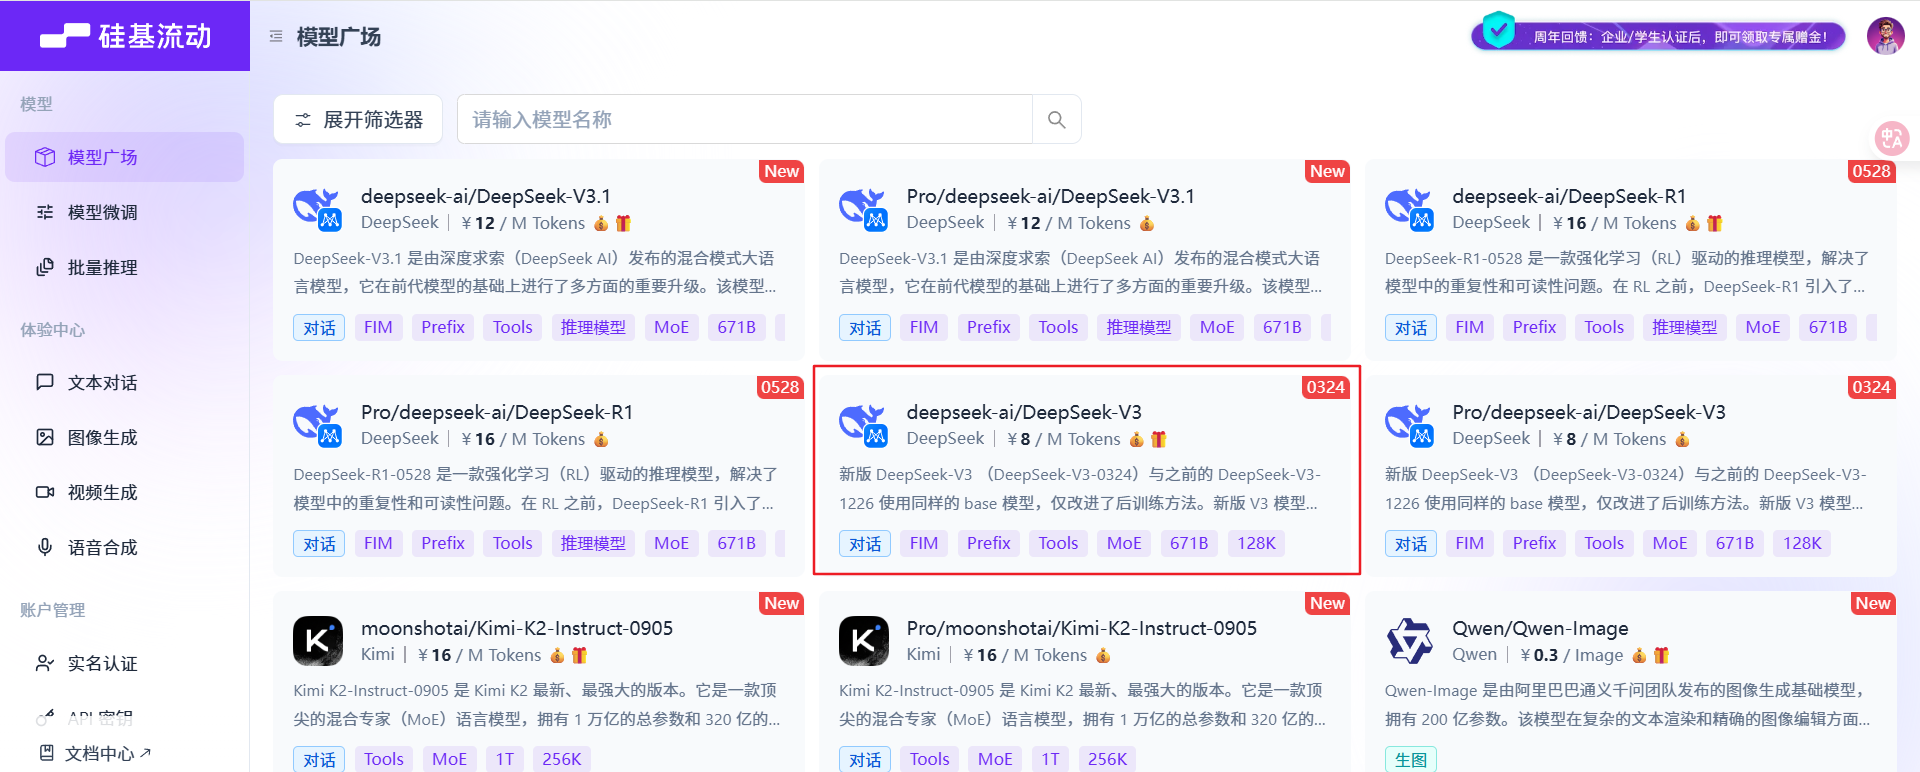Focus the 请输入模型名称 search field
Viewport: 1920px width, 772px height.
tap(745, 120)
